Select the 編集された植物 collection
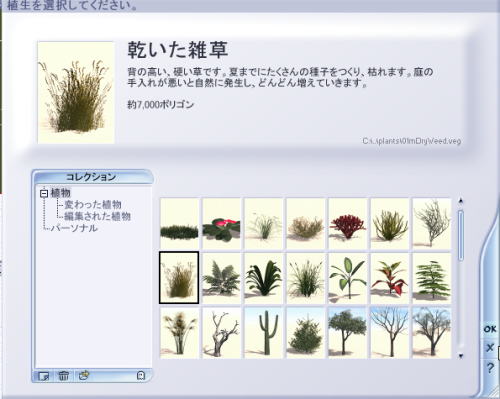 [97, 216]
